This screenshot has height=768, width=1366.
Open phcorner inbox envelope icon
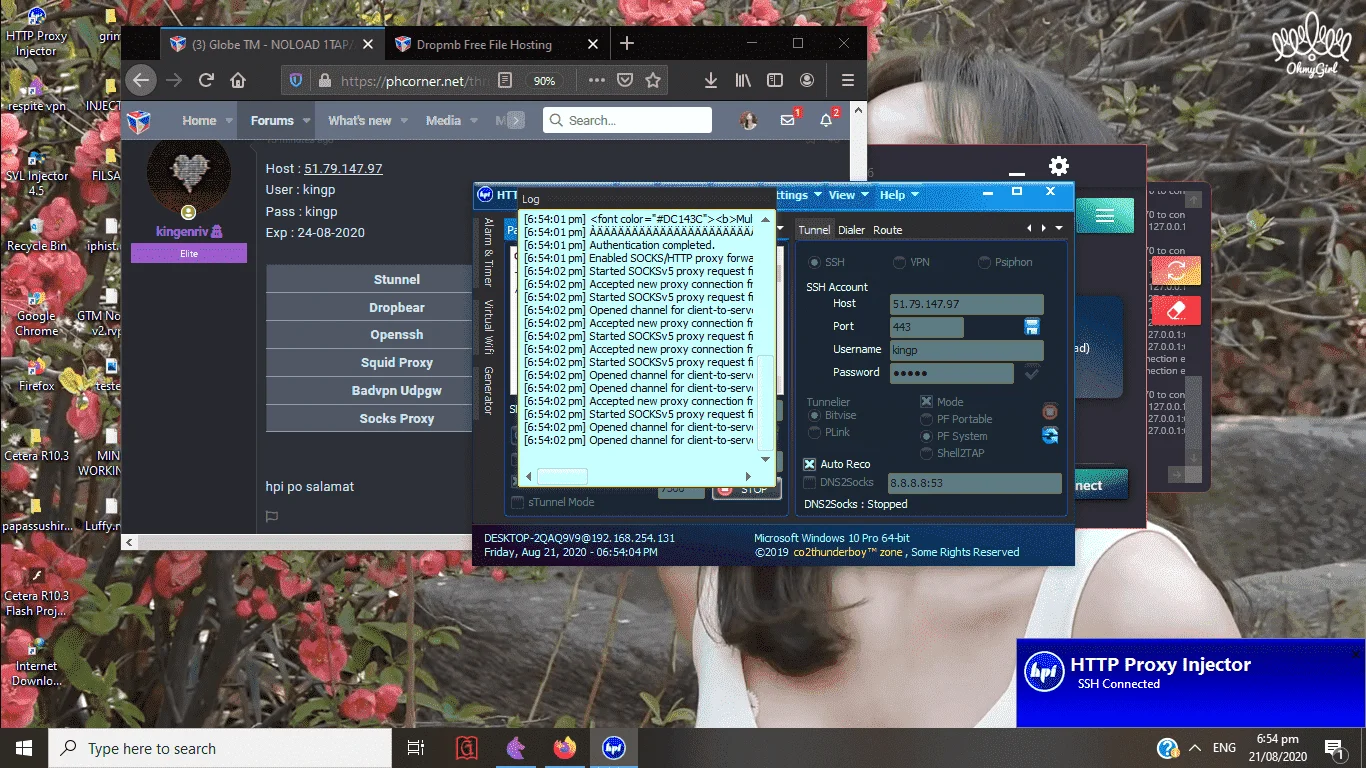[788, 120]
